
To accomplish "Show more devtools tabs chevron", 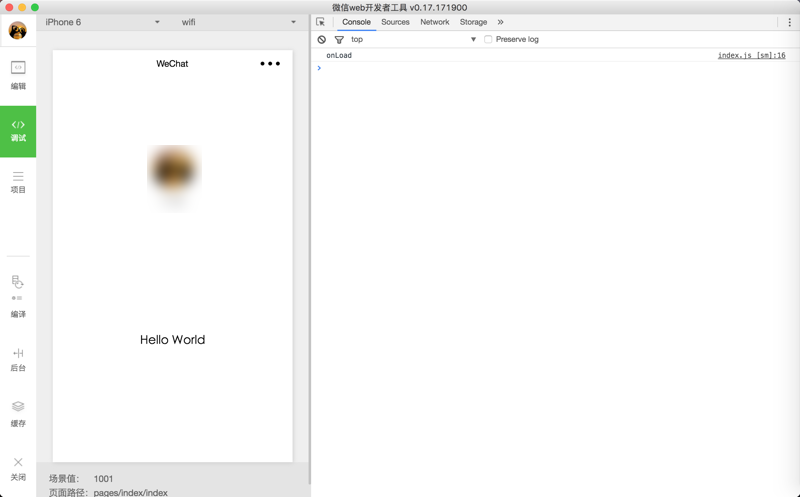I will point(501,22).
